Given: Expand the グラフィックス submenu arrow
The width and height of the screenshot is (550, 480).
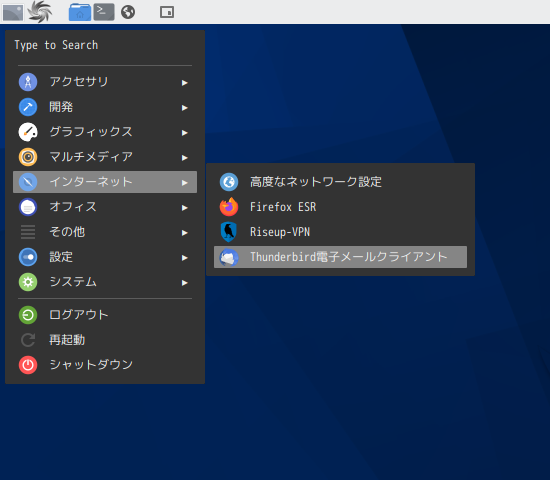Looking at the screenshot, I should (185, 133).
